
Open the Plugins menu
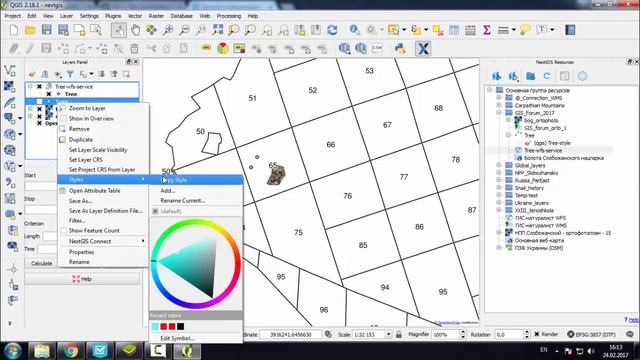tap(113, 16)
